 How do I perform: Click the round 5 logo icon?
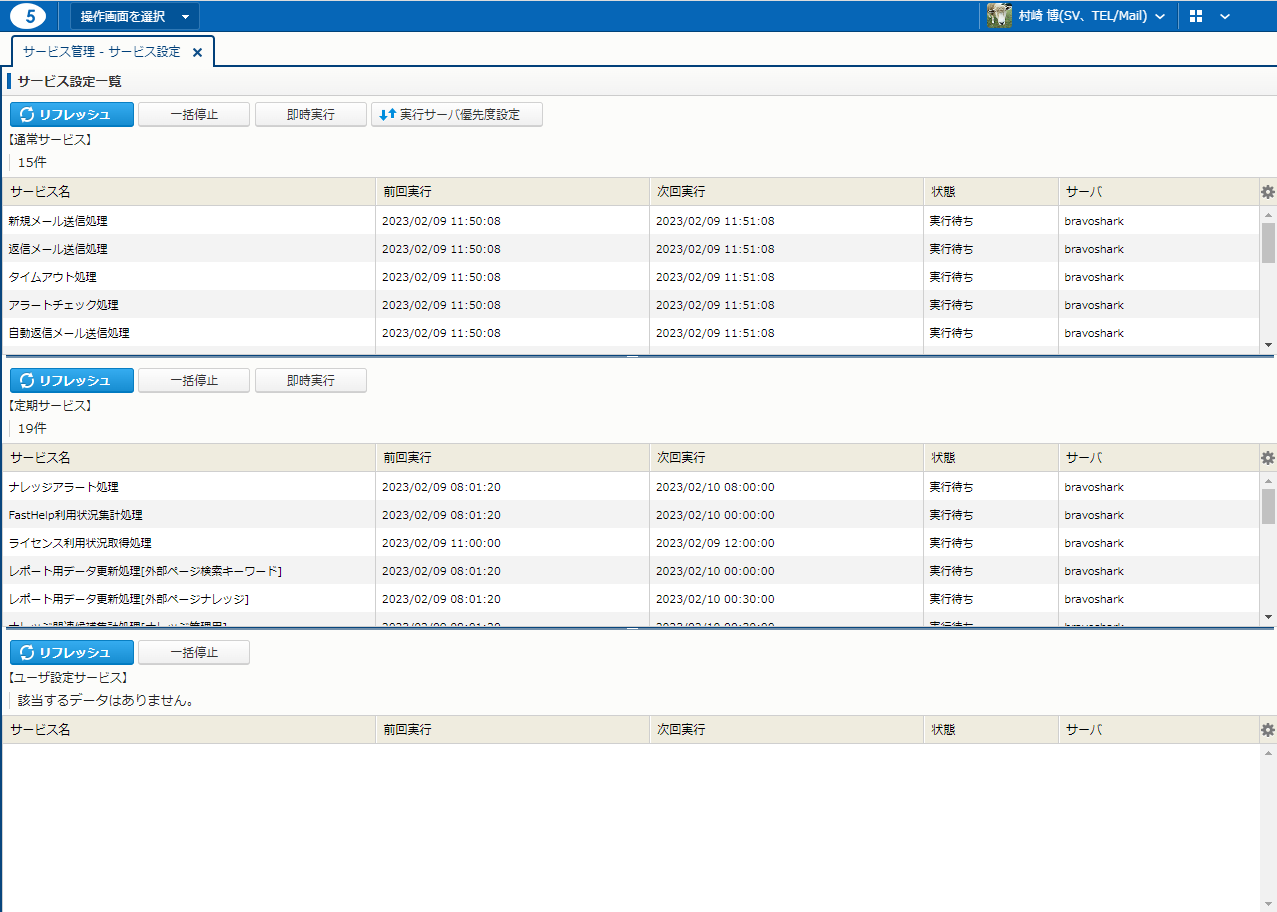pyautogui.click(x=29, y=16)
